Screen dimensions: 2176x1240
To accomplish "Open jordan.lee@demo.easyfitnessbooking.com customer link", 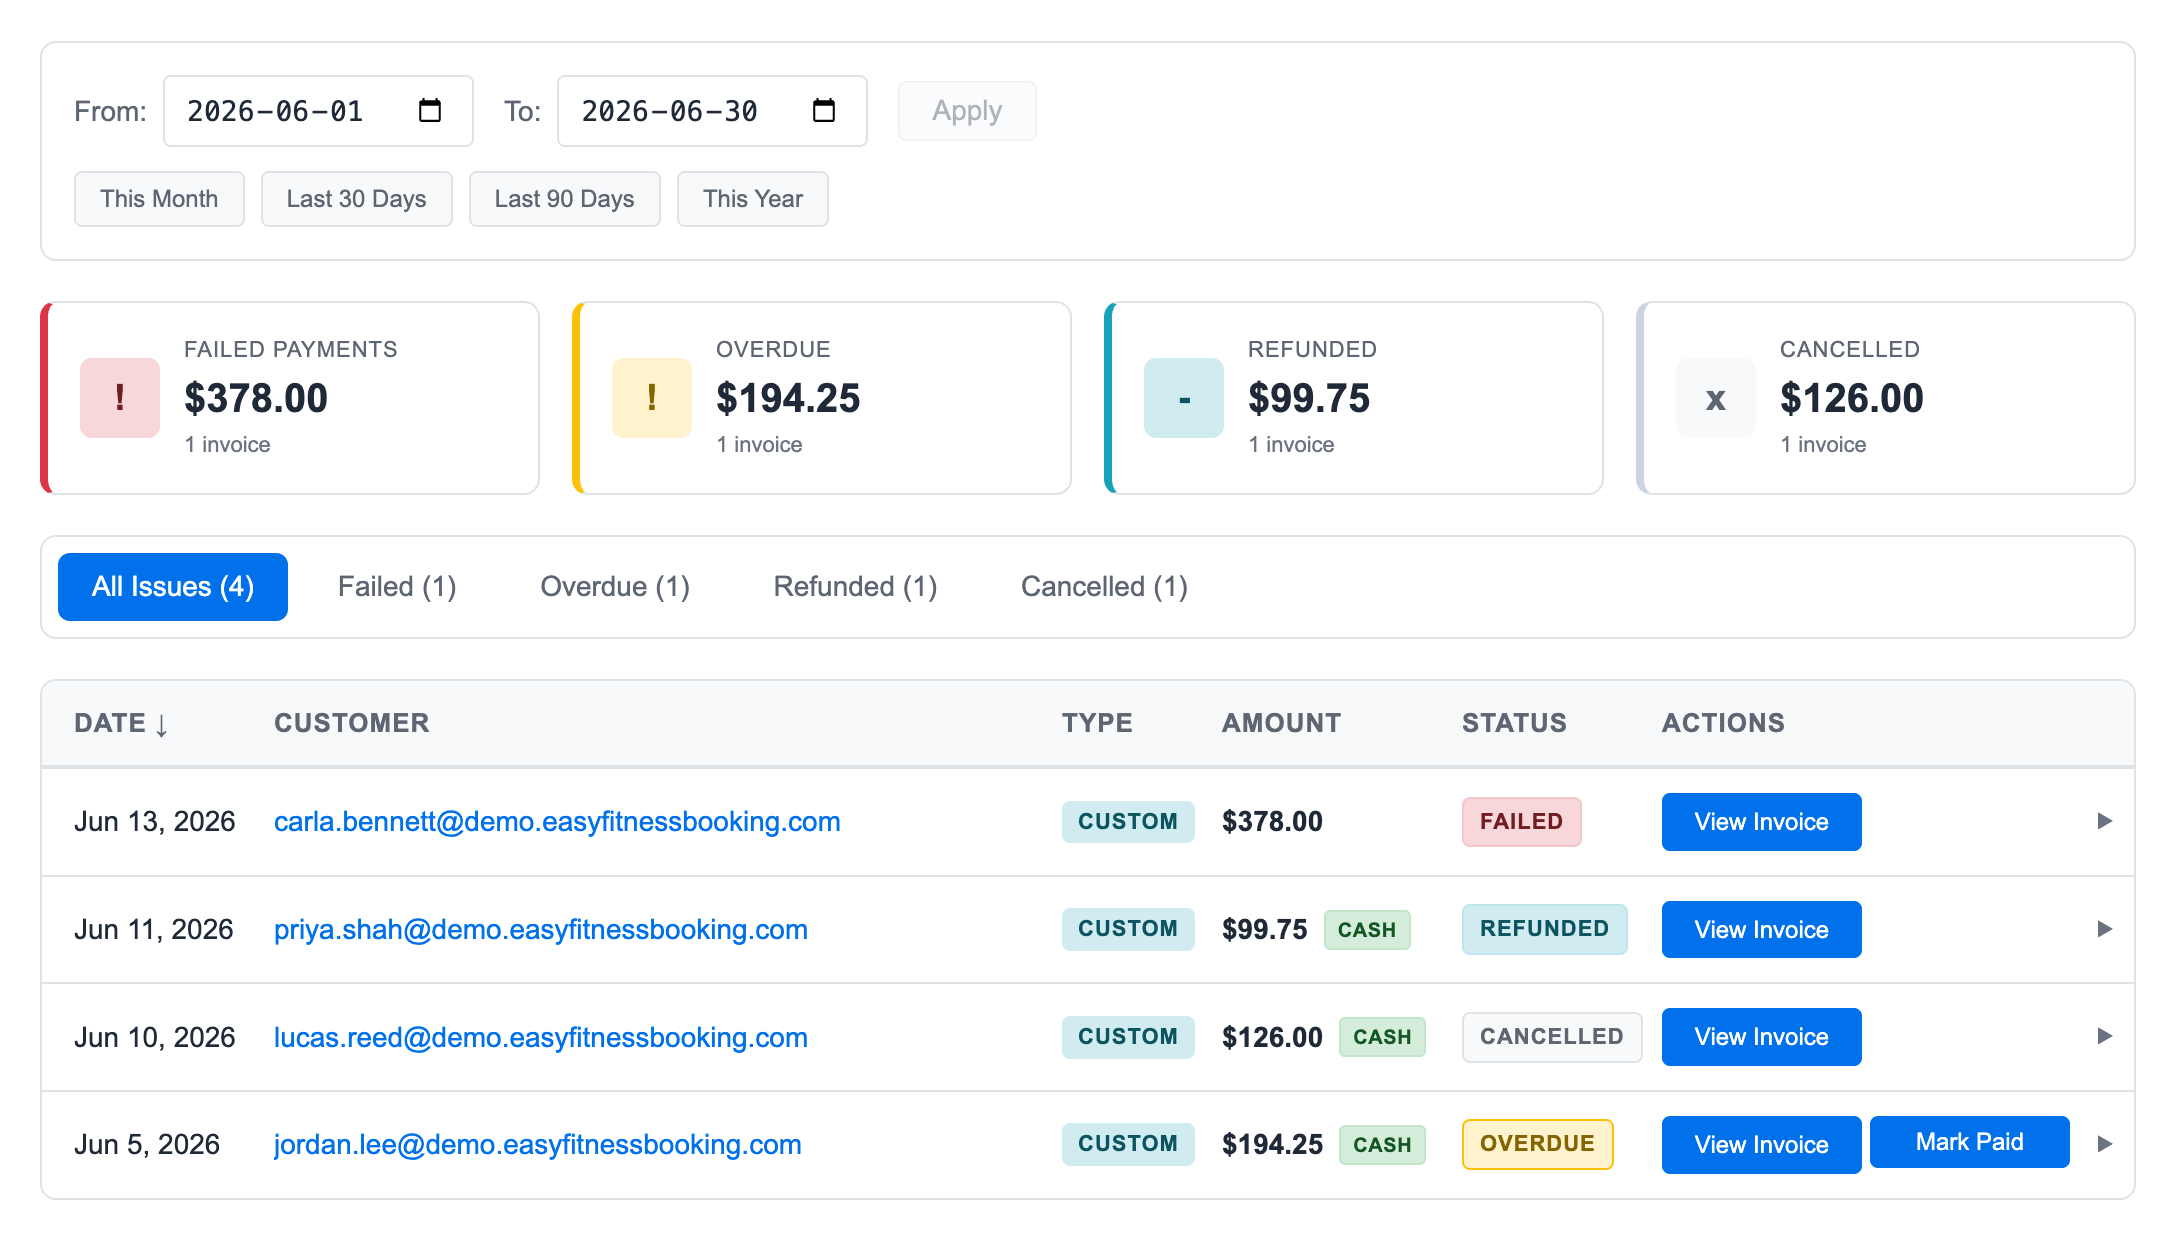I will point(538,1145).
